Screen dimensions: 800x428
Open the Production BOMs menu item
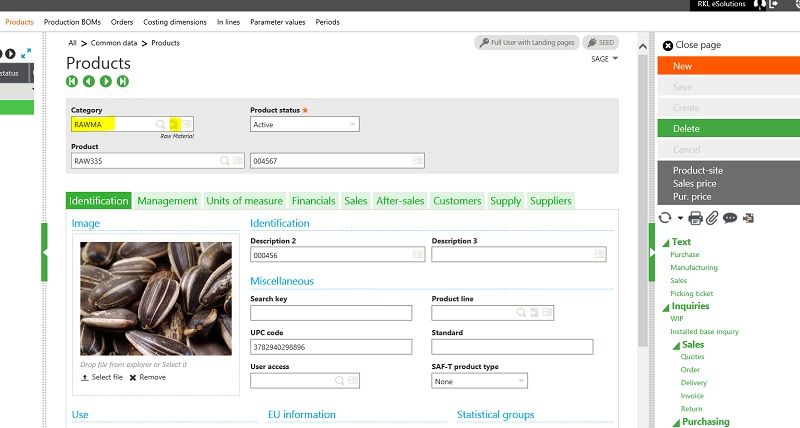[x=72, y=21]
